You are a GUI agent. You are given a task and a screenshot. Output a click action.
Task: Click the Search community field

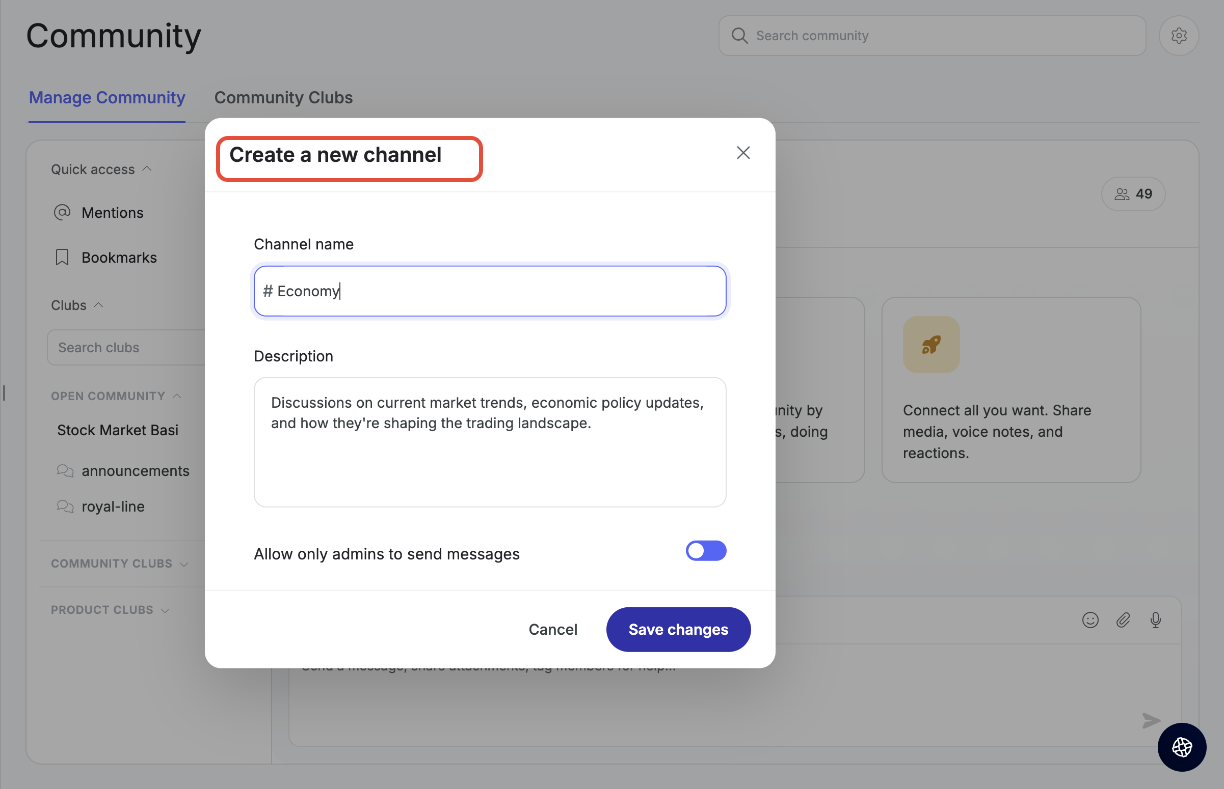[932, 36]
